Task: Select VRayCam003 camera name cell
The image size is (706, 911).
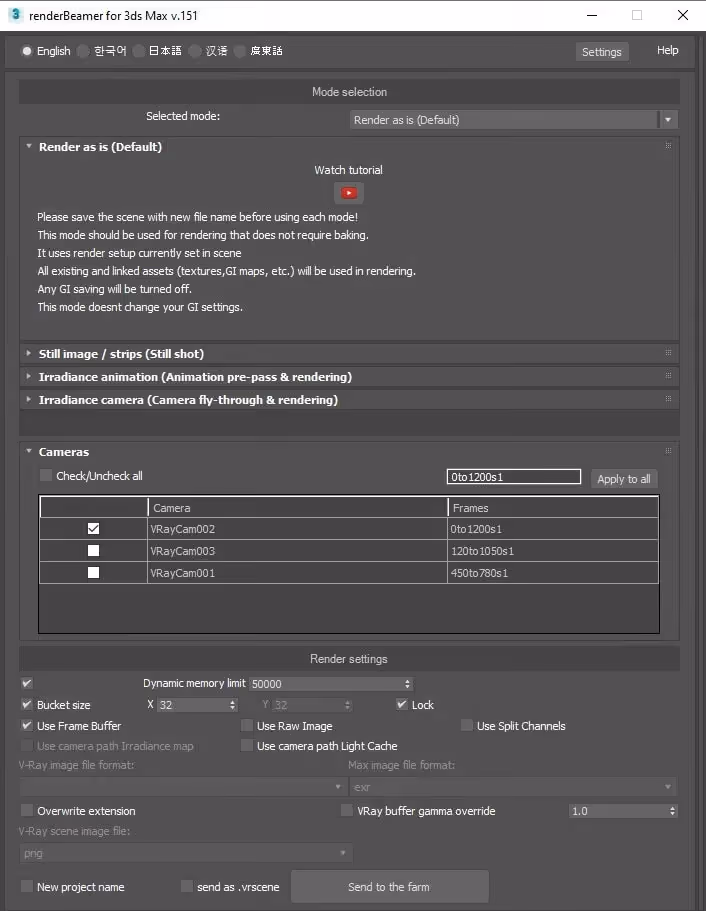Action: click(298, 551)
